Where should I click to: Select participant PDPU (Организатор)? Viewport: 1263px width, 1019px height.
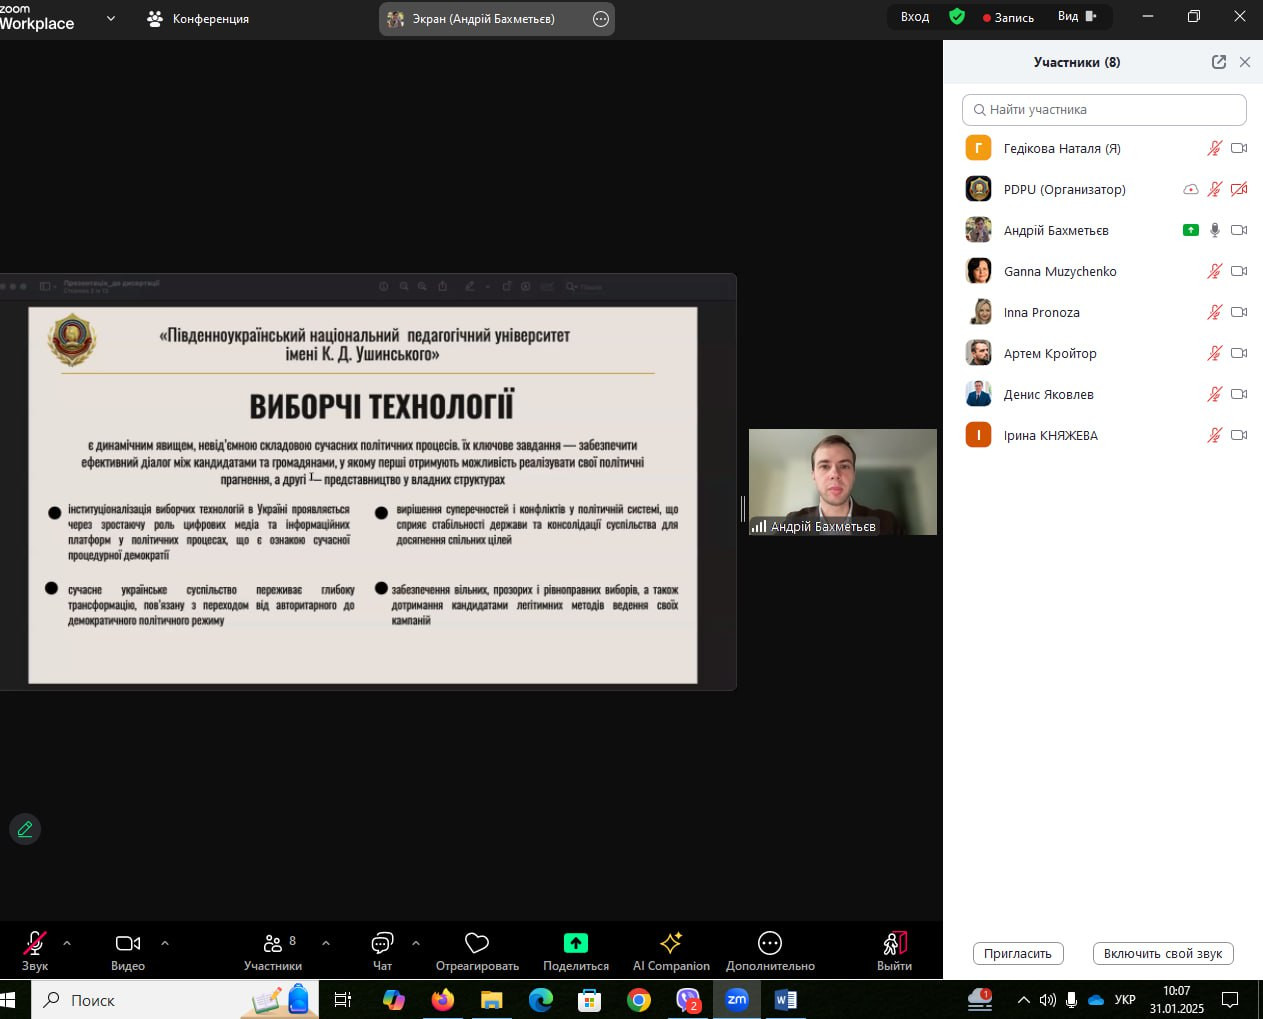(1104, 189)
